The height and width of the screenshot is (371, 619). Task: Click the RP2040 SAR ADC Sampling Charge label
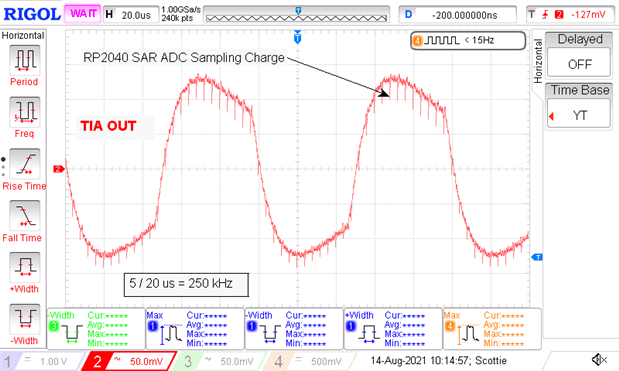point(184,58)
